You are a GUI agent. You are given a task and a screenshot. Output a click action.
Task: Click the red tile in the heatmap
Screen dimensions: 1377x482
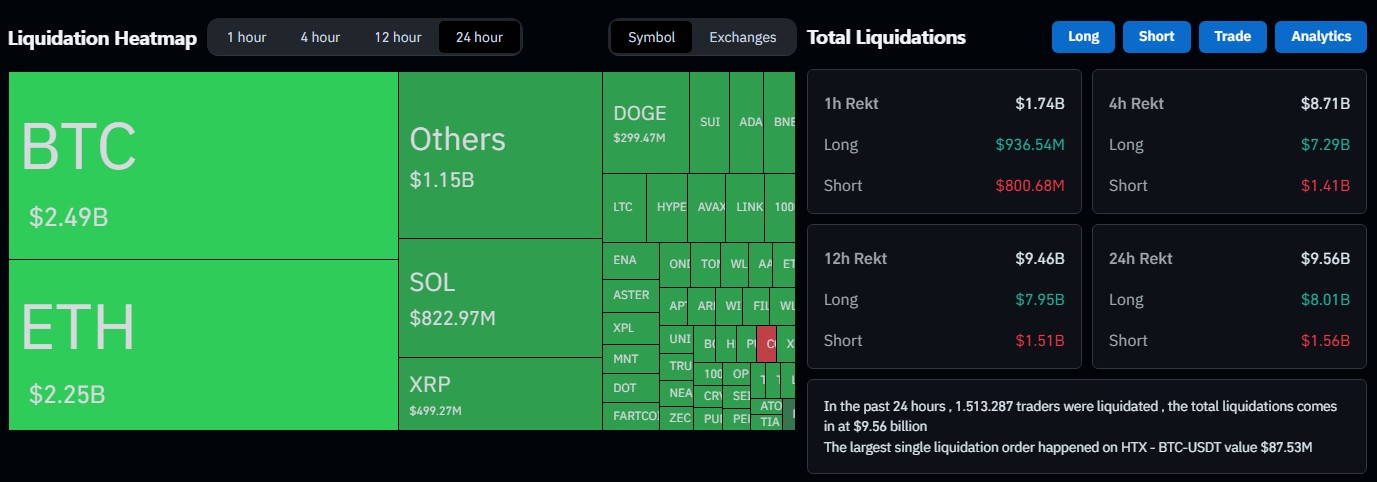(x=767, y=343)
